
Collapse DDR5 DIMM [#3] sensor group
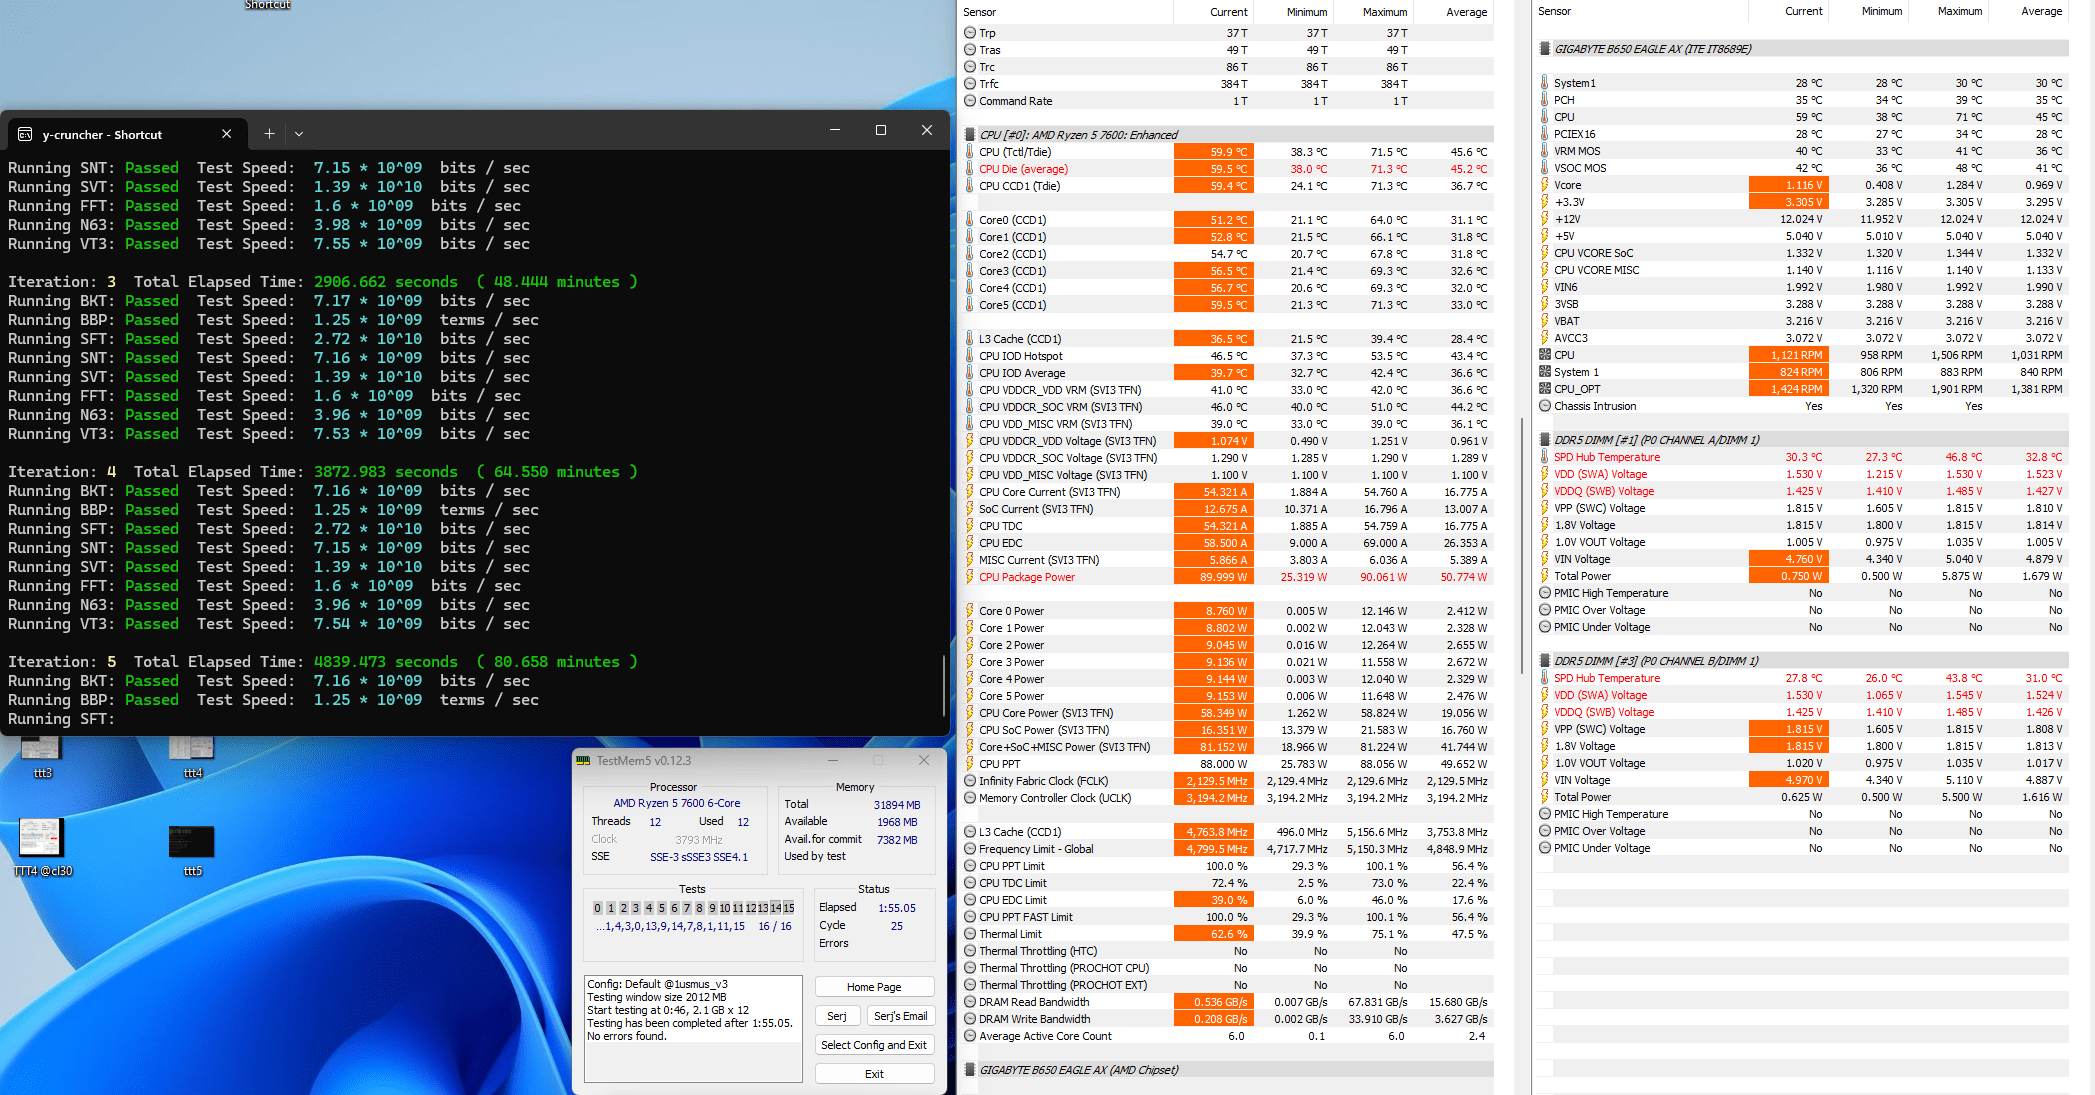pyautogui.click(x=1545, y=661)
